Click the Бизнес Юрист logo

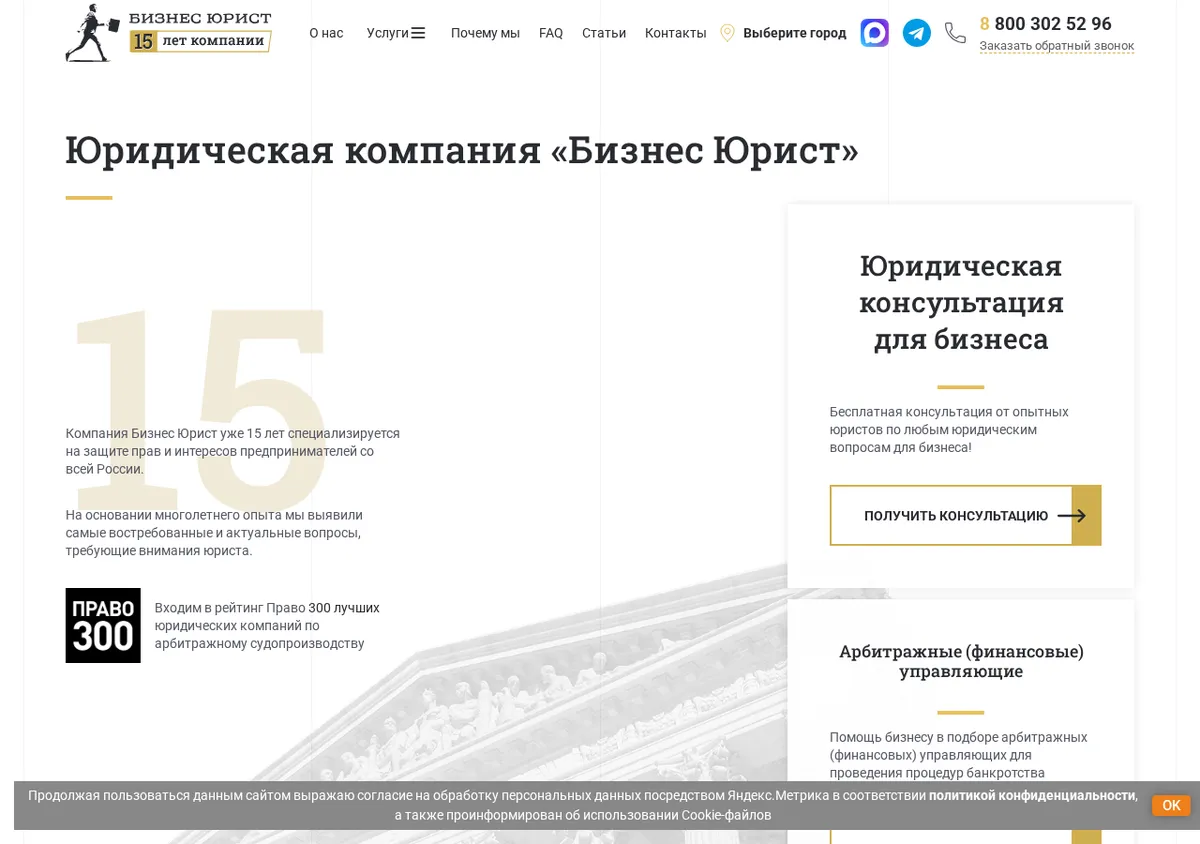168,32
